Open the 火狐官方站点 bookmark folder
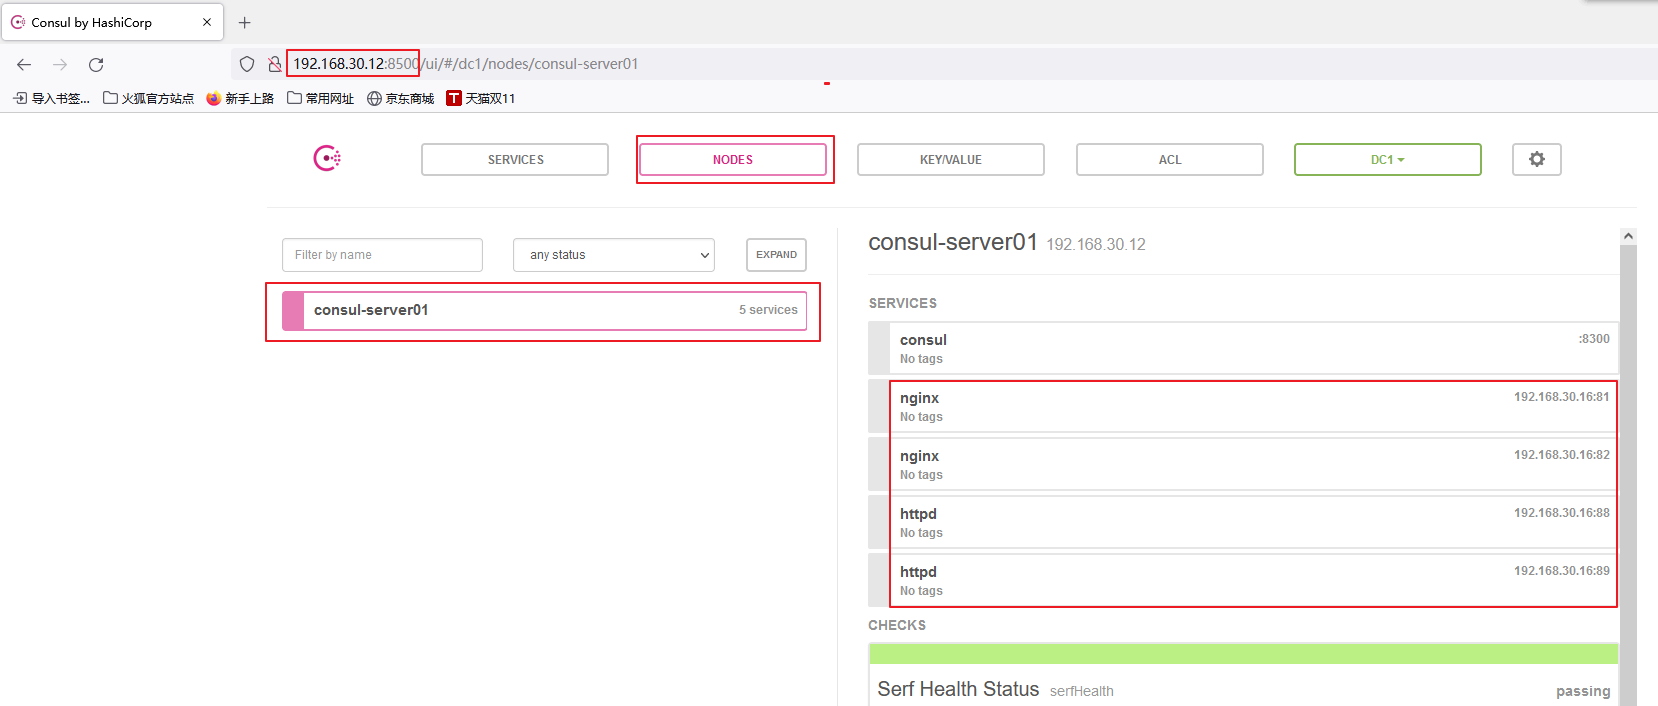Image resolution: width=1658 pixels, height=706 pixels. (x=148, y=98)
